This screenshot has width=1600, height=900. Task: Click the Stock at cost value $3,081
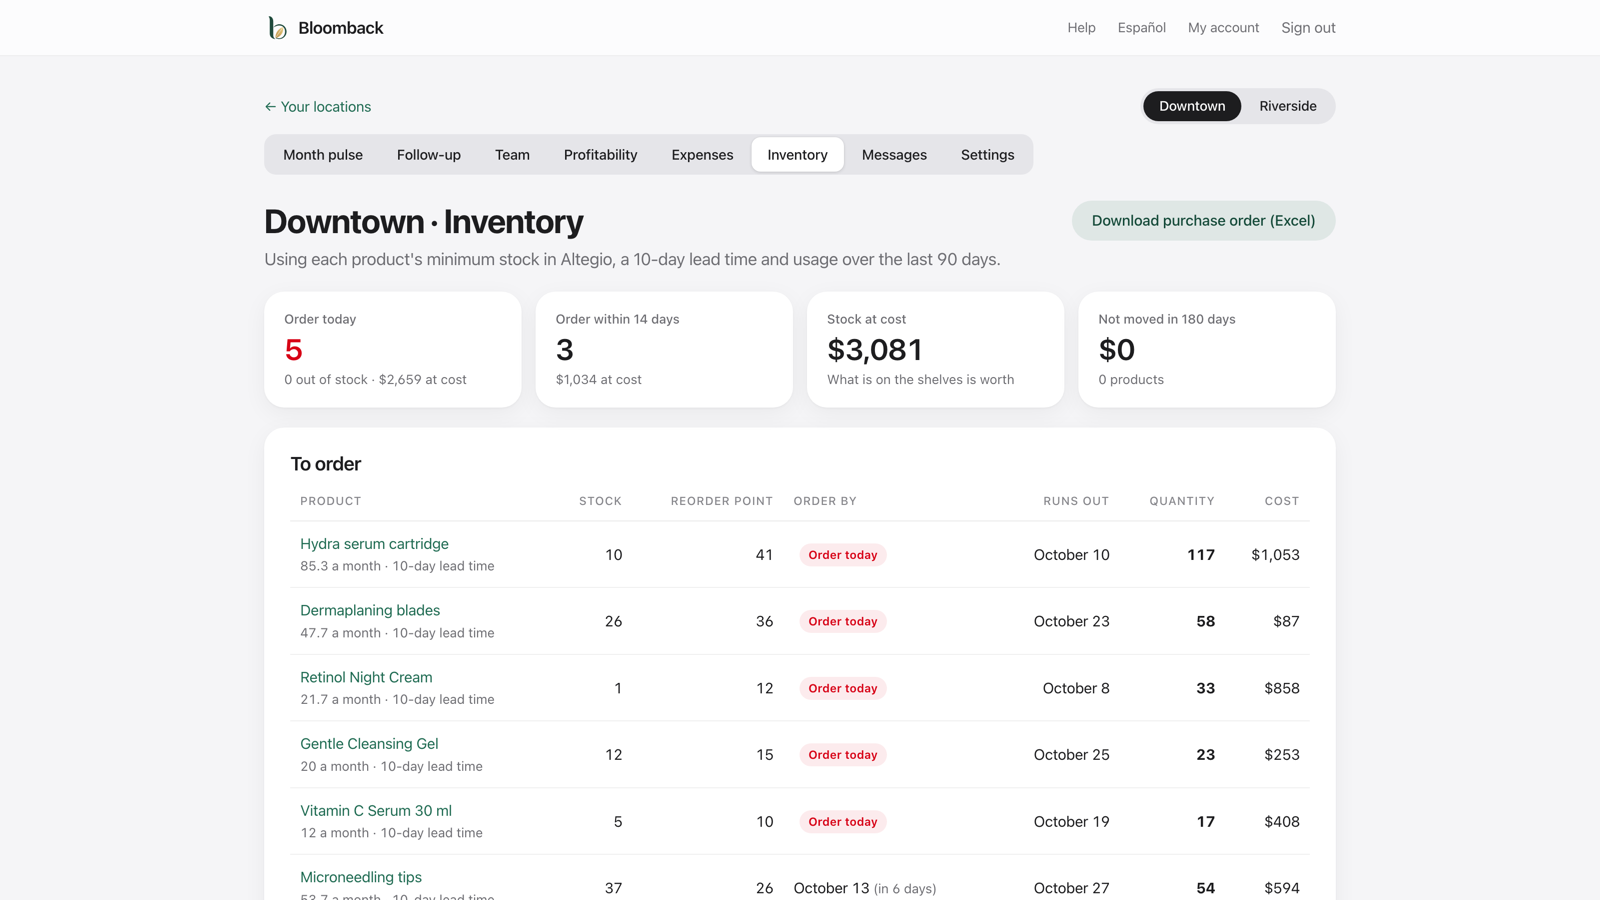click(x=875, y=350)
